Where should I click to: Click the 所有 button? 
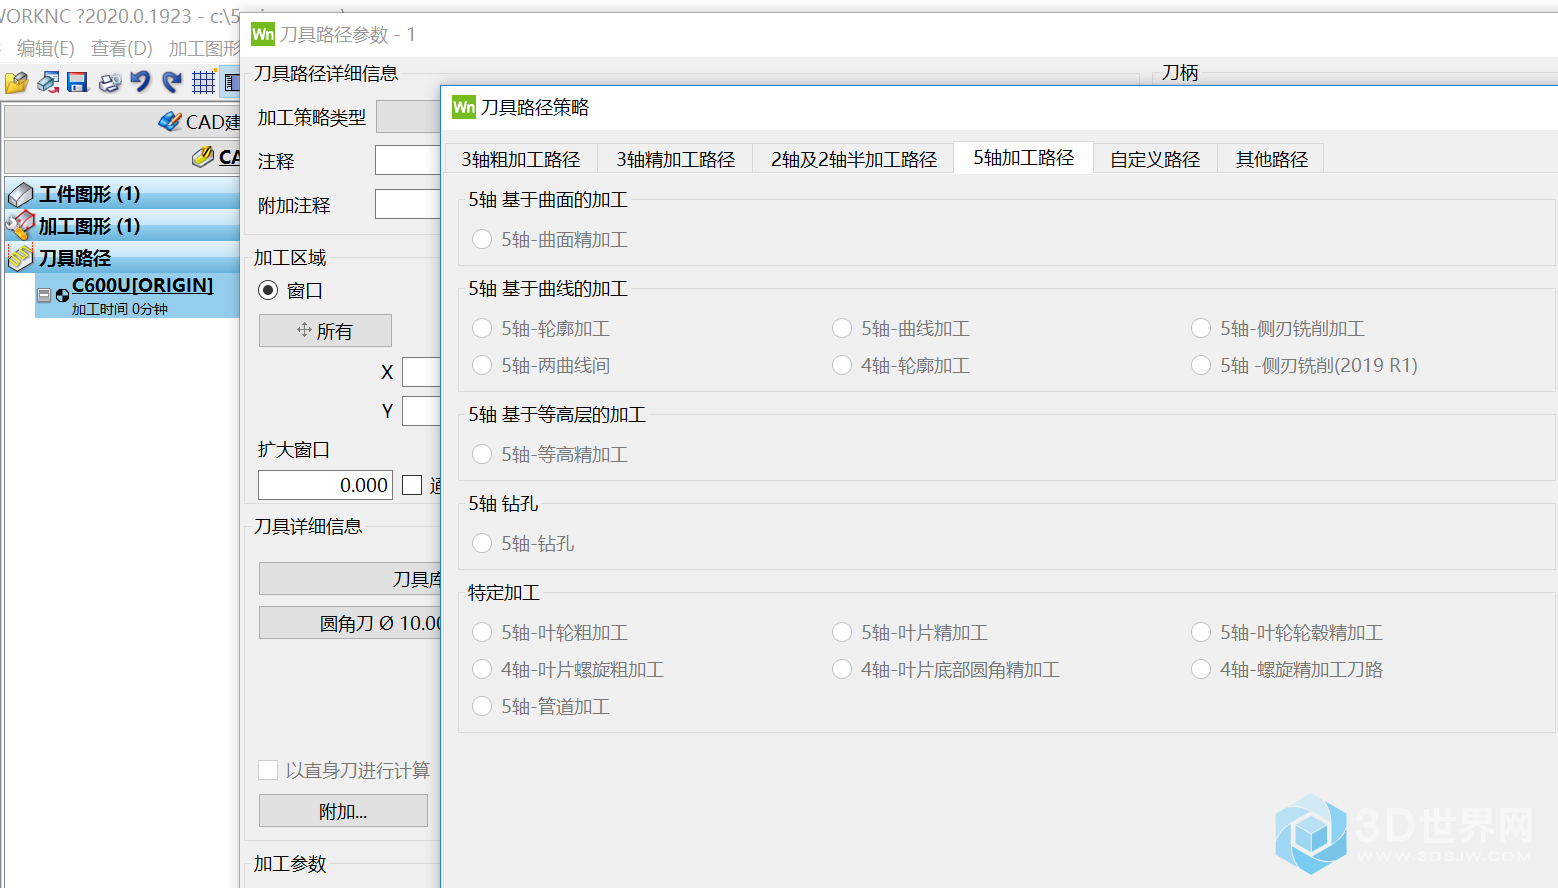pyautogui.click(x=325, y=330)
